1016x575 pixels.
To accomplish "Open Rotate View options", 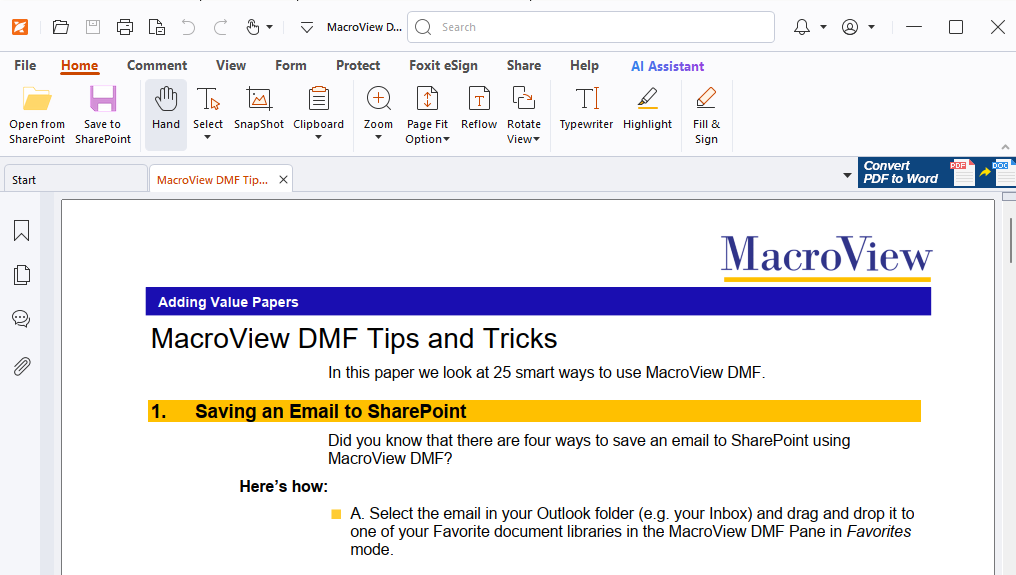I will [524, 115].
